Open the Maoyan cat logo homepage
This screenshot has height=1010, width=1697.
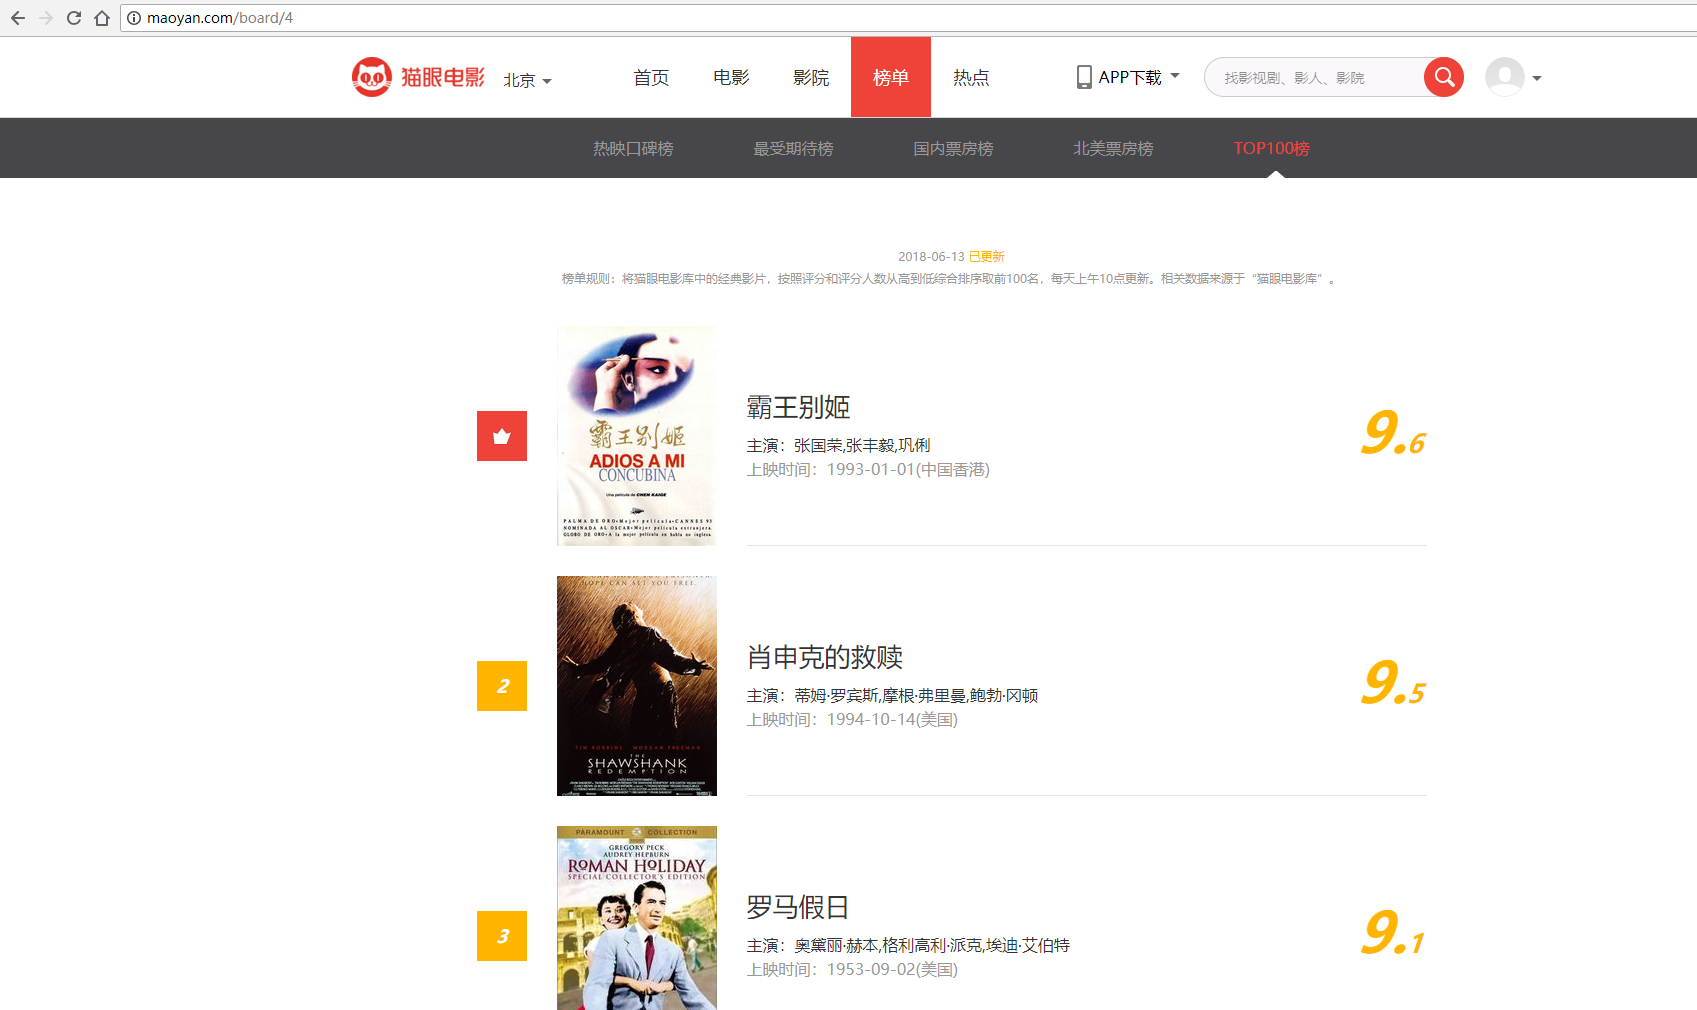(418, 77)
